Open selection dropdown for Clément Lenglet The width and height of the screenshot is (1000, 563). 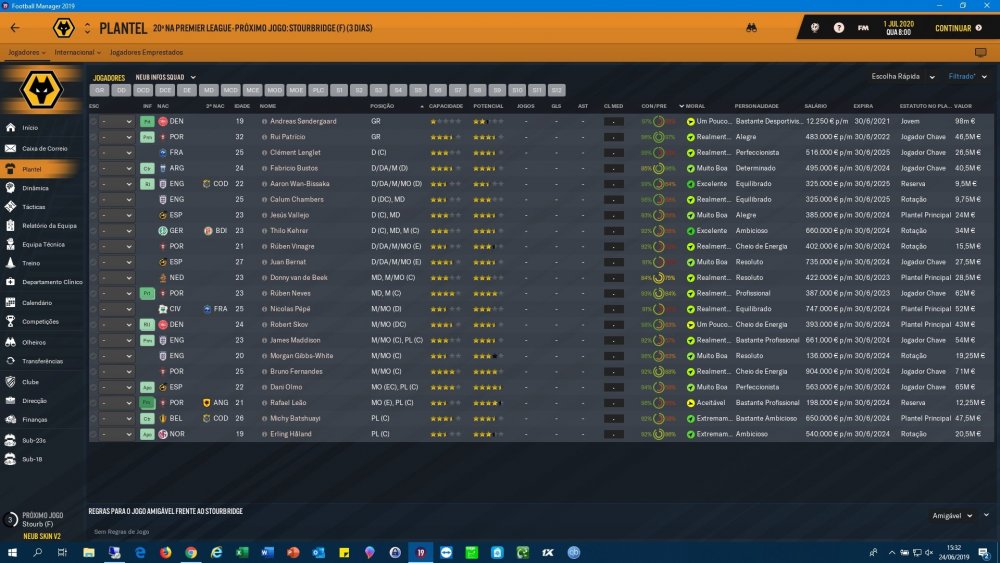[x=116, y=153]
